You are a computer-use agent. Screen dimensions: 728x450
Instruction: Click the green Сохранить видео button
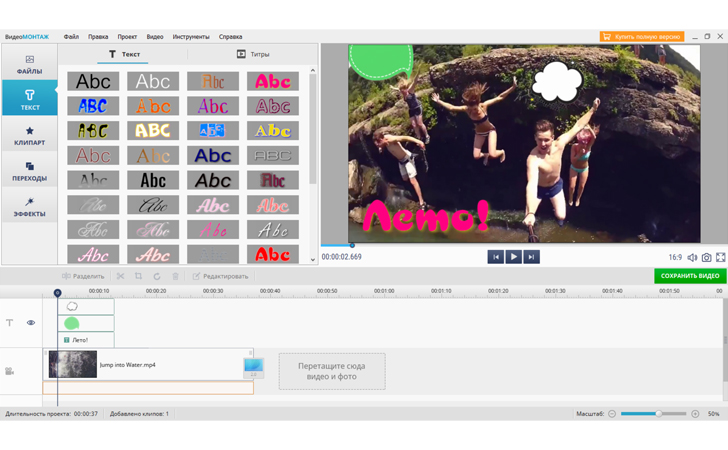[690, 276]
